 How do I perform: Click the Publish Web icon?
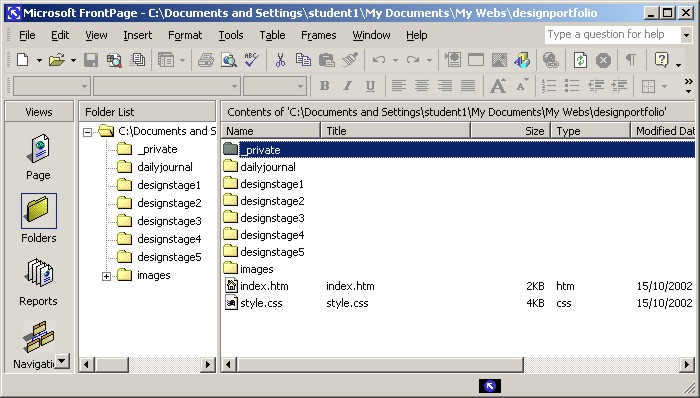(138, 60)
